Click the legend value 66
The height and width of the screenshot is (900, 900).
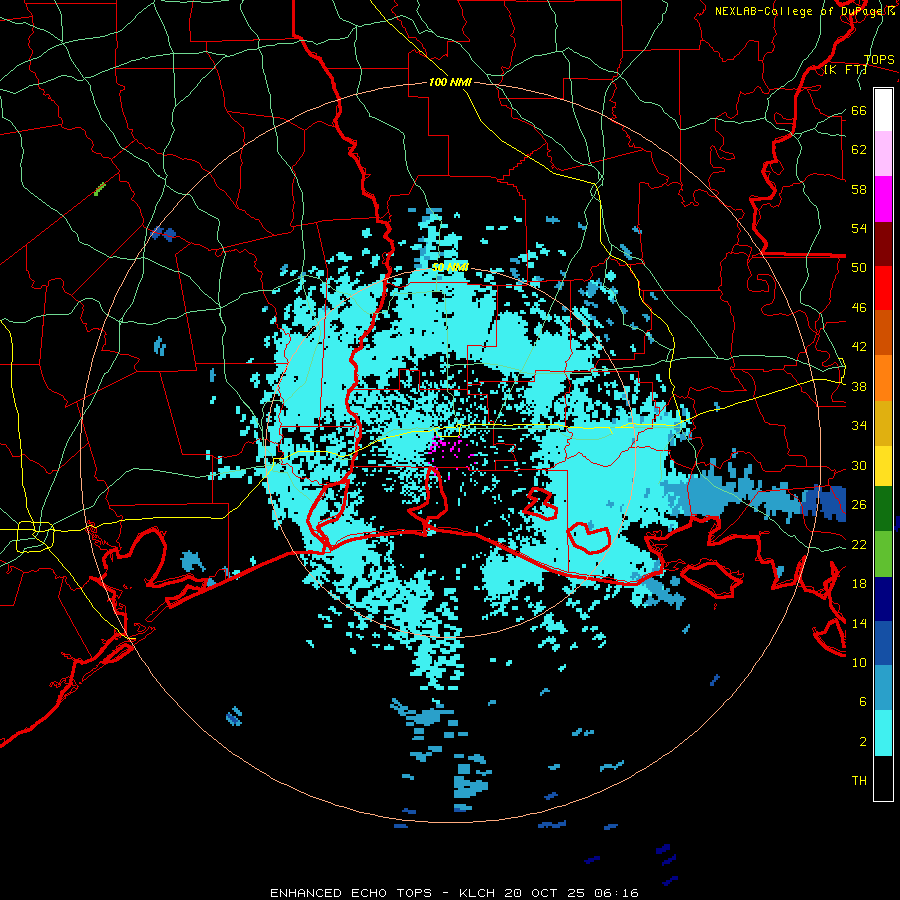859,111
